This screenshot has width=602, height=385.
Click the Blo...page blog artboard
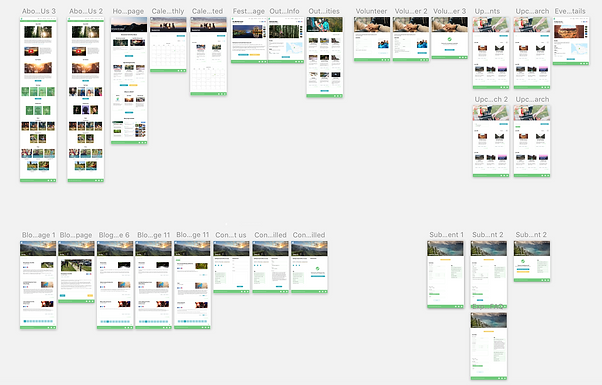click(76, 272)
